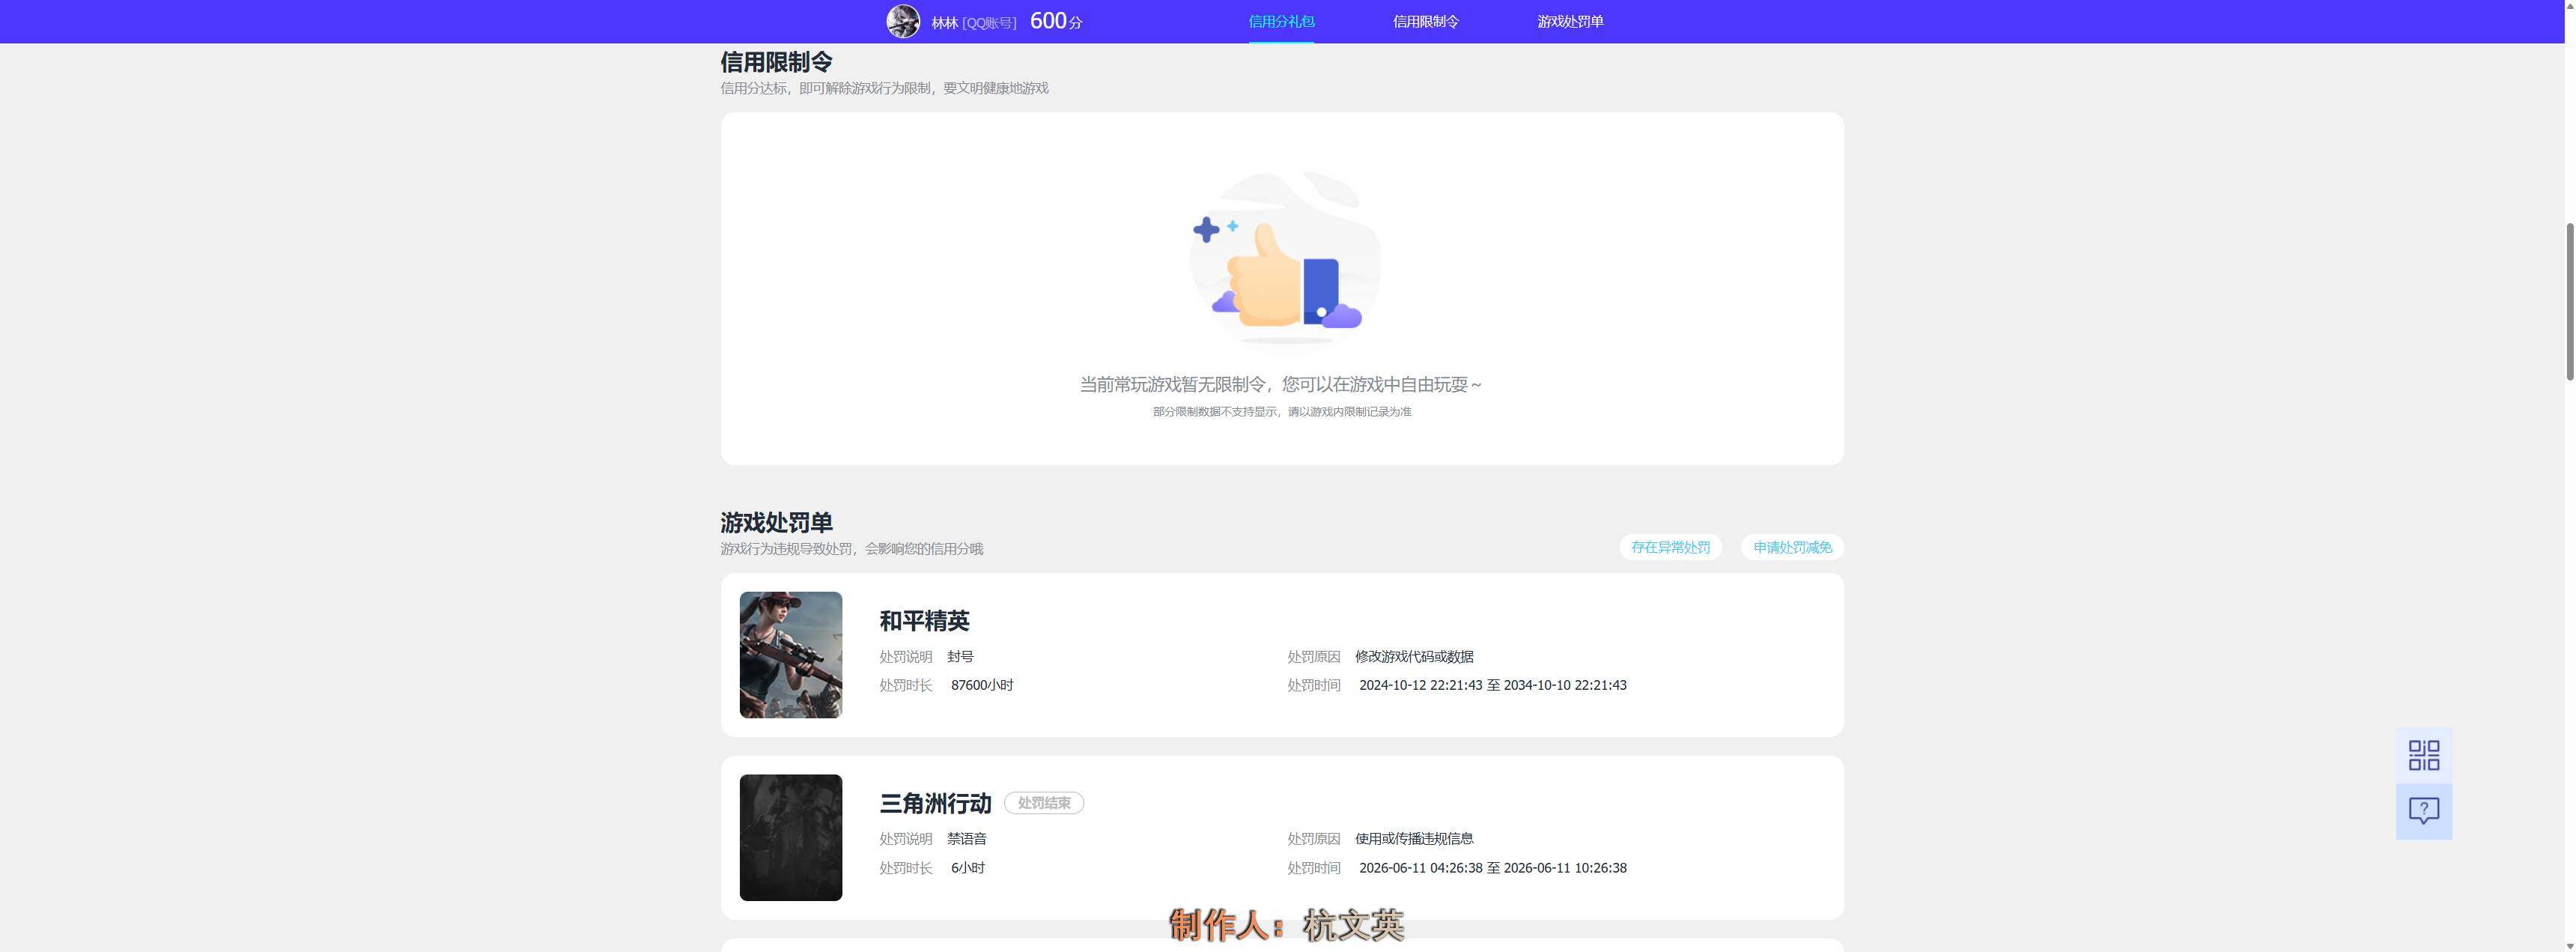Image resolution: width=2576 pixels, height=952 pixels.
Task: Click the 使用或传播违规信息 reason text
Action: coord(1414,839)
